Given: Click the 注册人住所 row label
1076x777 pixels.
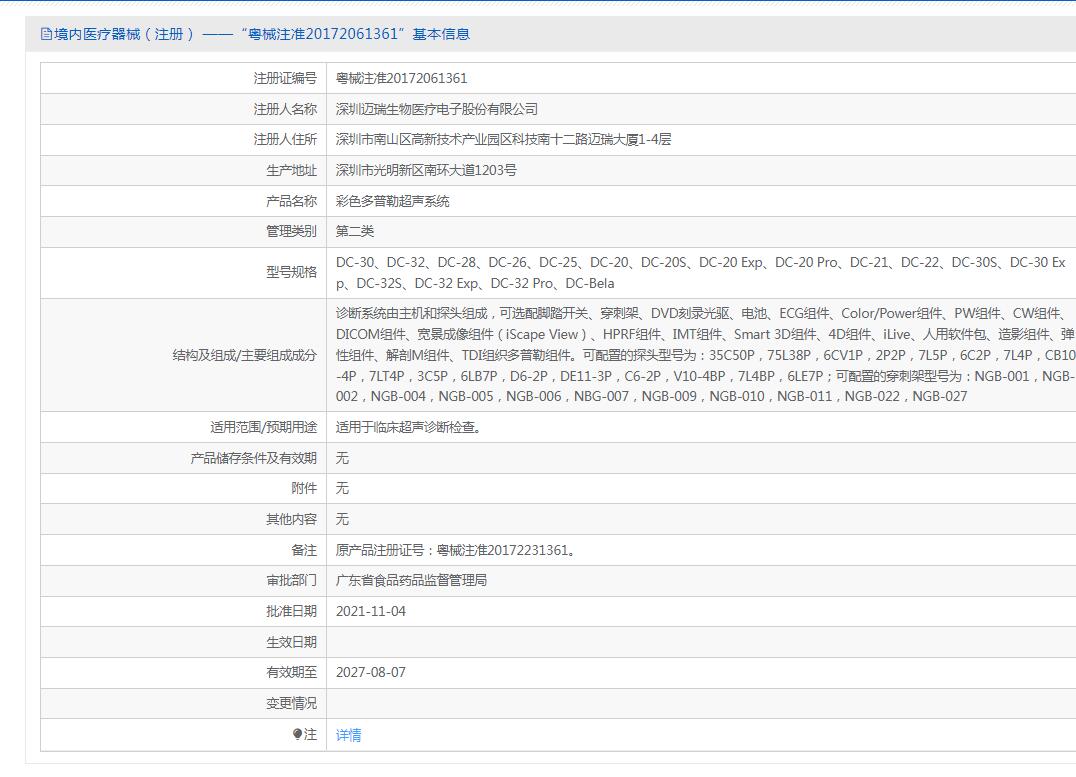Looking at the screenshot, I should pos(285,139).
